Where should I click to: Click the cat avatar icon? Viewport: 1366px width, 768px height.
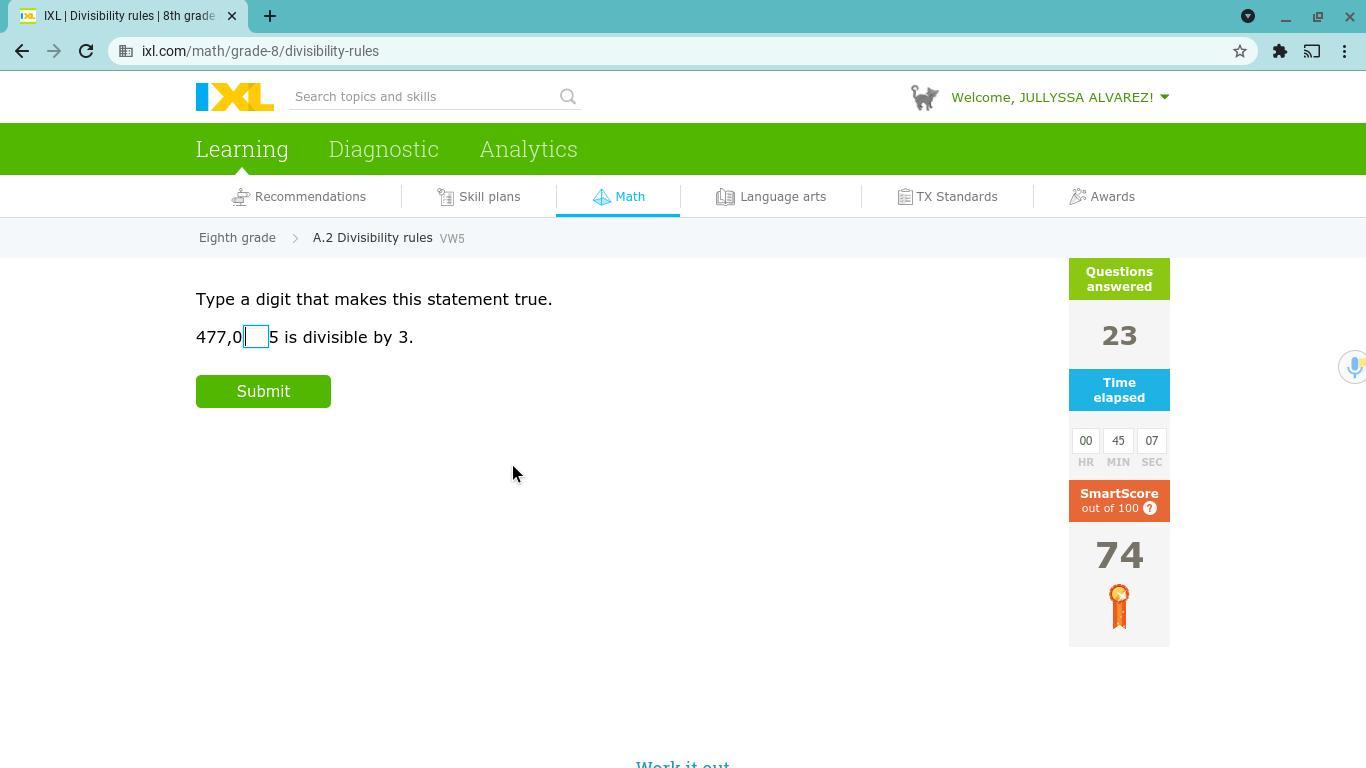[925, 97]
